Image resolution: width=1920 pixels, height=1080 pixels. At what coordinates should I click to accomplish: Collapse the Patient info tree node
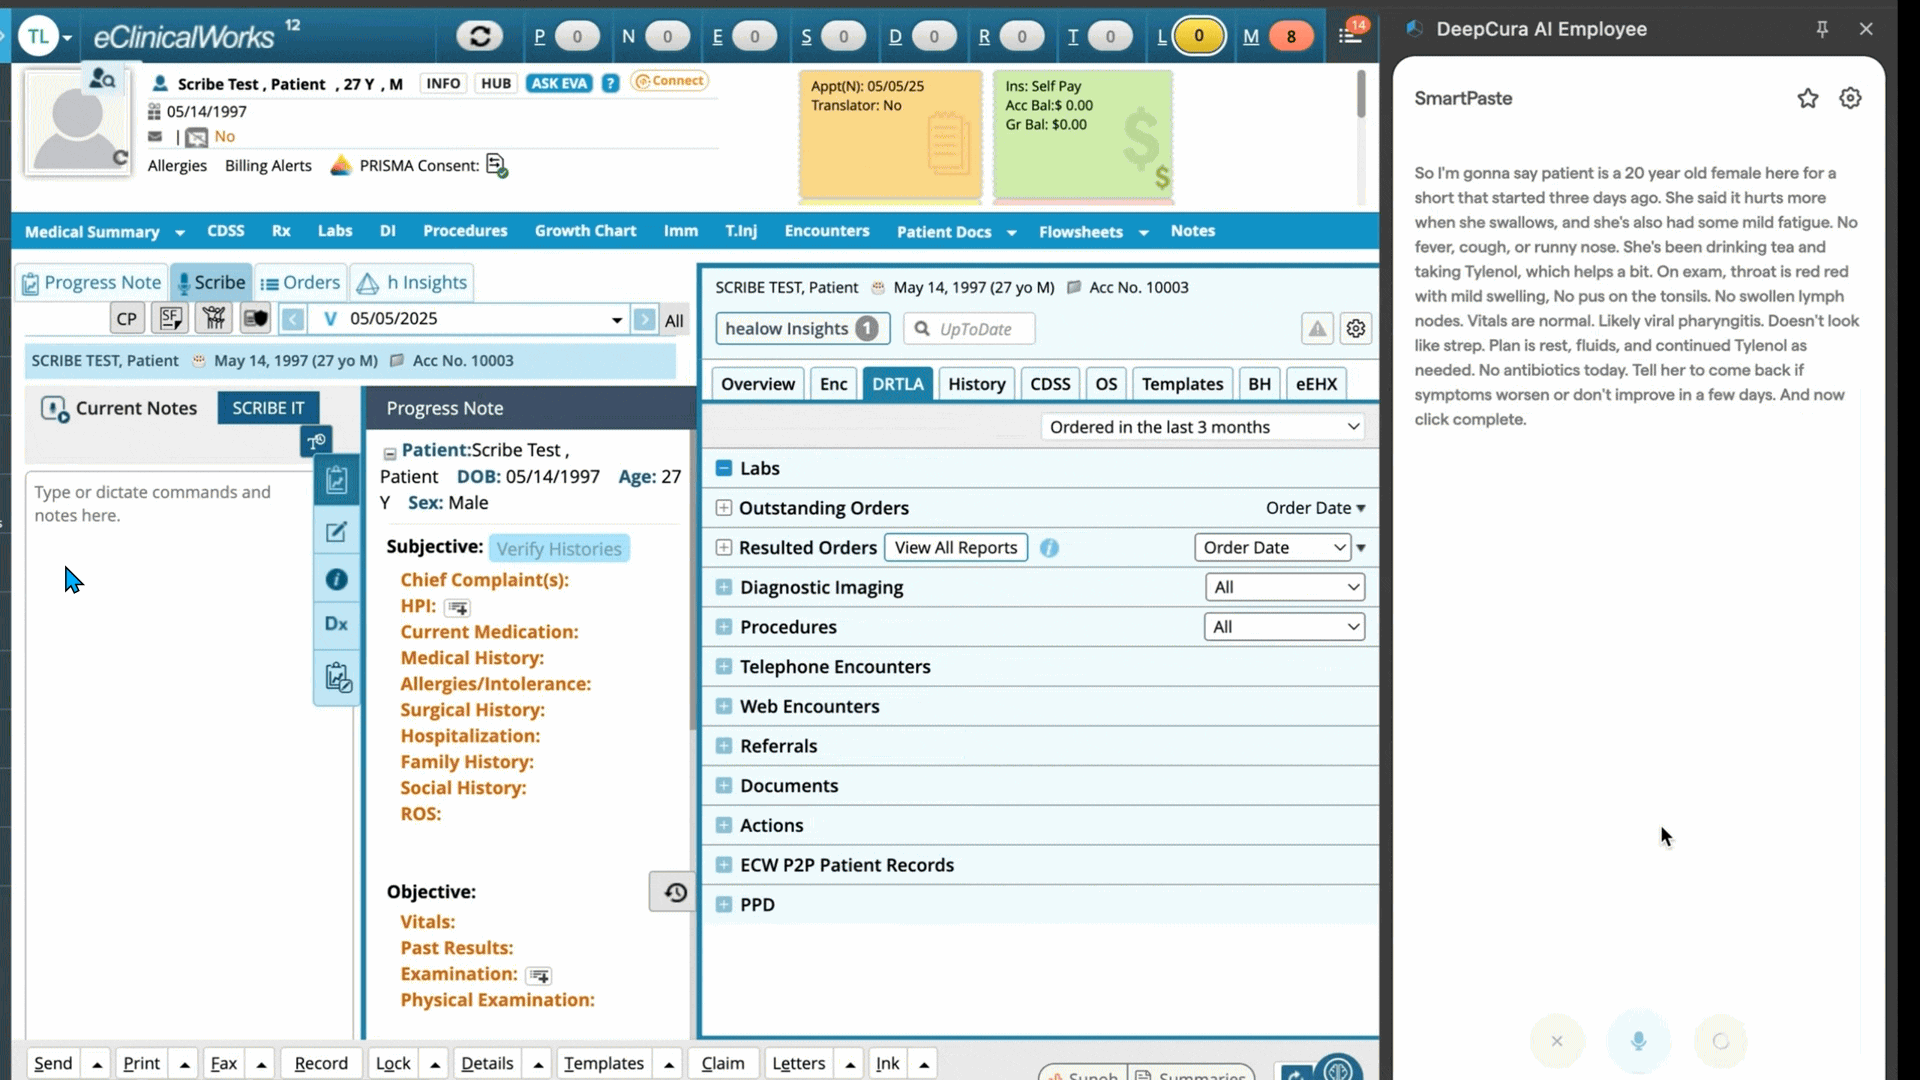pyautogui.click(x=390, y=453)
